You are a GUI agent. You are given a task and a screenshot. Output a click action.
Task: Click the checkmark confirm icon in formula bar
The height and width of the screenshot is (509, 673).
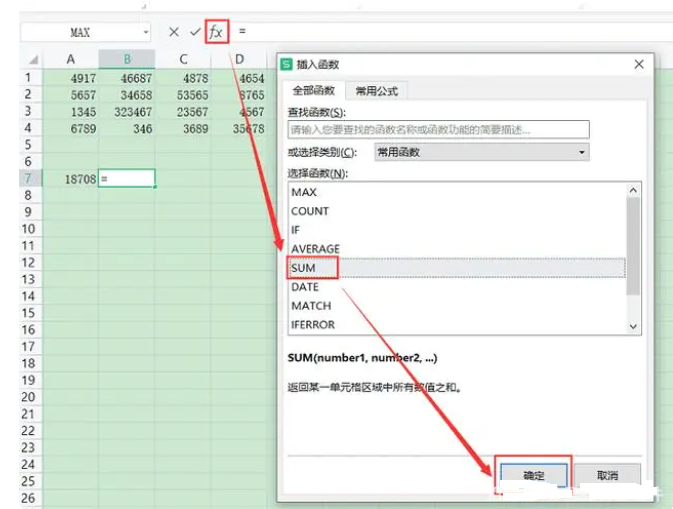pyautogui.click(x=195, y=32)
